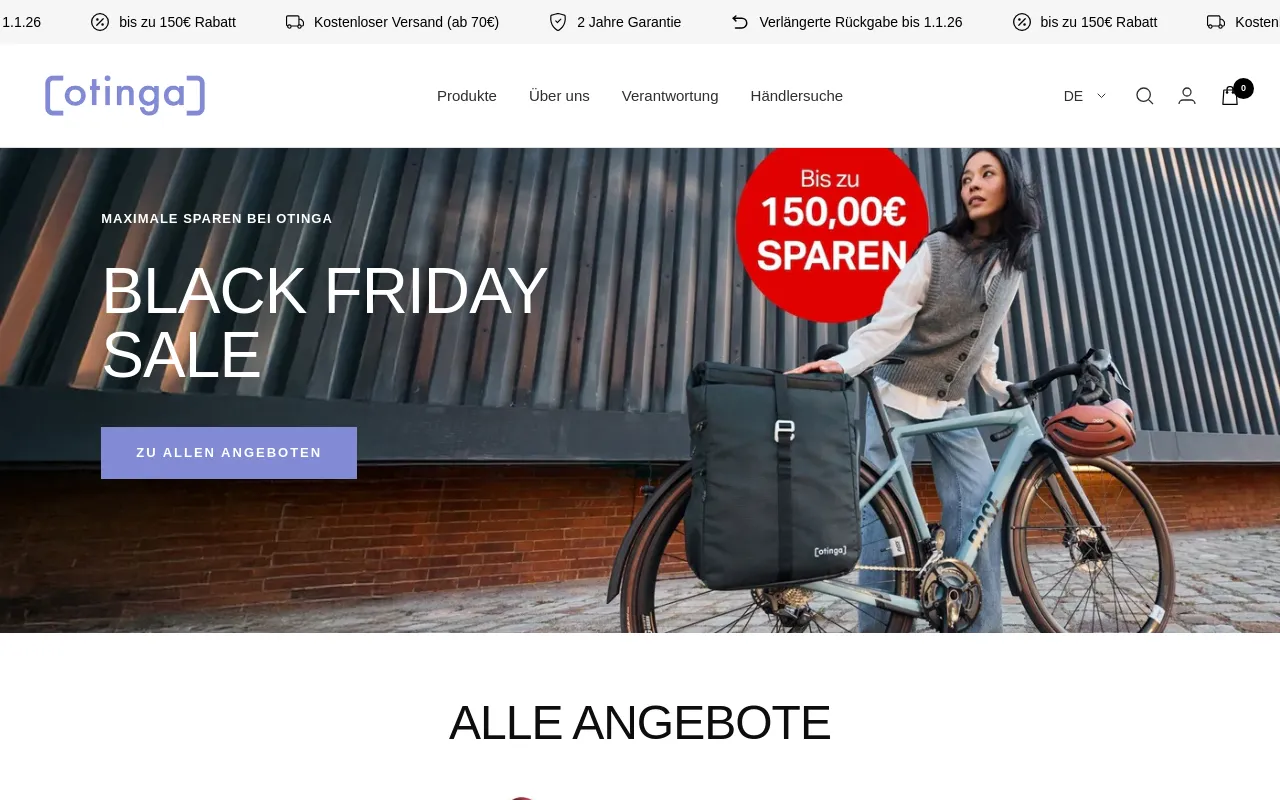Click the truck icon beside Kostenloser Versand

pyautogui.click(x=295, y=22)
